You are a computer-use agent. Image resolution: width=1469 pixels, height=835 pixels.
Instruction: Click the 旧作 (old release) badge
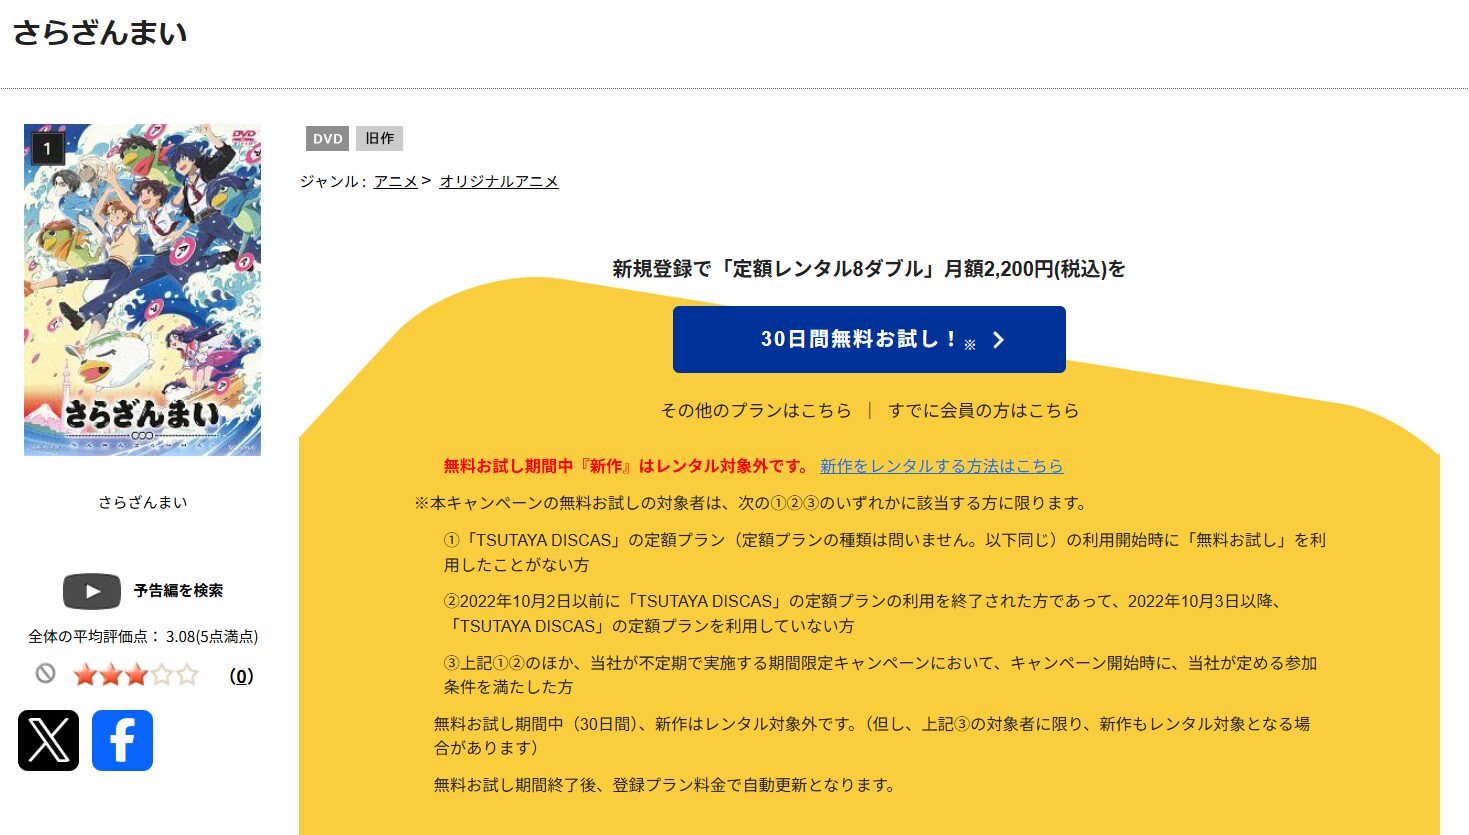coord(379,139)
